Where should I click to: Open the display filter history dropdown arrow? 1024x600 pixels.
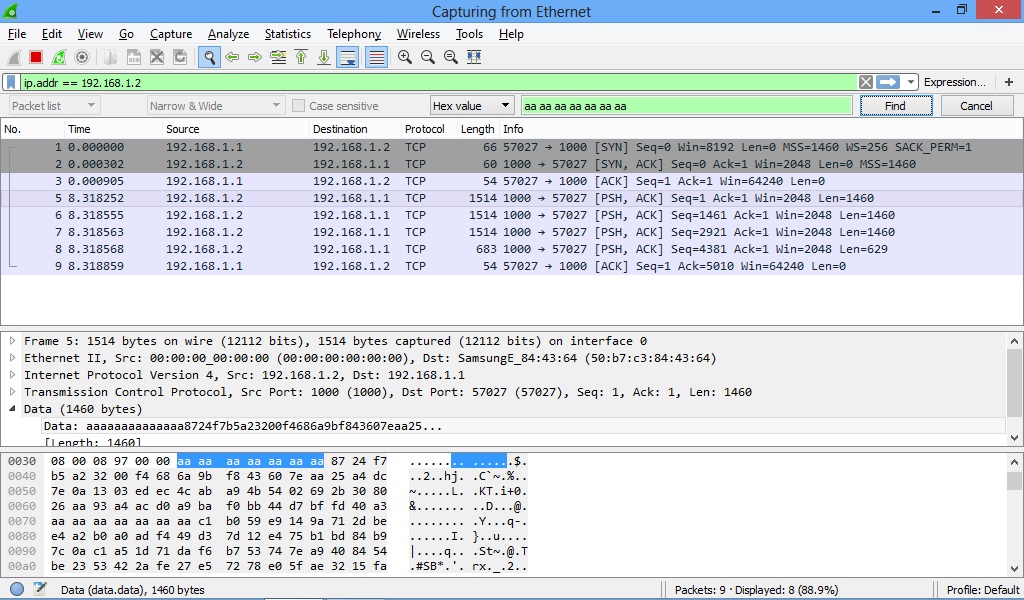[x=910, y=82]
